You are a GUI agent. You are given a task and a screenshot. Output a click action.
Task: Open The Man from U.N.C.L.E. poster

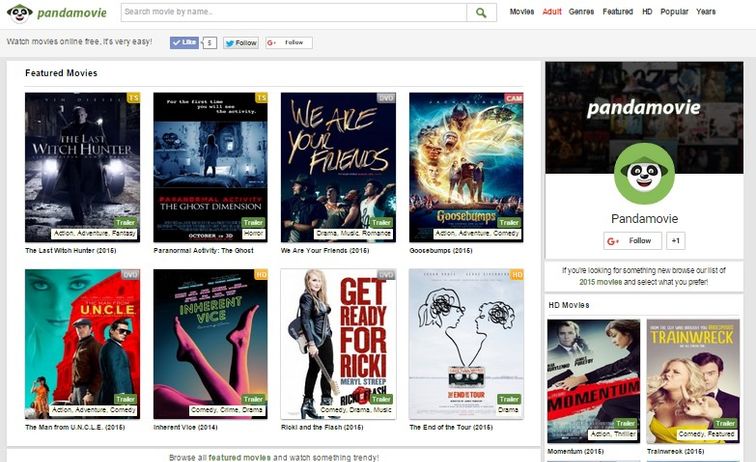(x=82, y=344)
